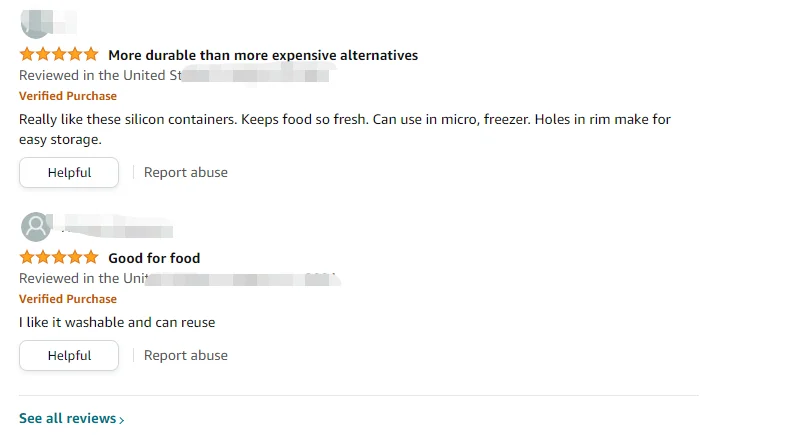Open the See all reviews link
Viewport: 793px width, 435px height.
click(x=67, y=418)
